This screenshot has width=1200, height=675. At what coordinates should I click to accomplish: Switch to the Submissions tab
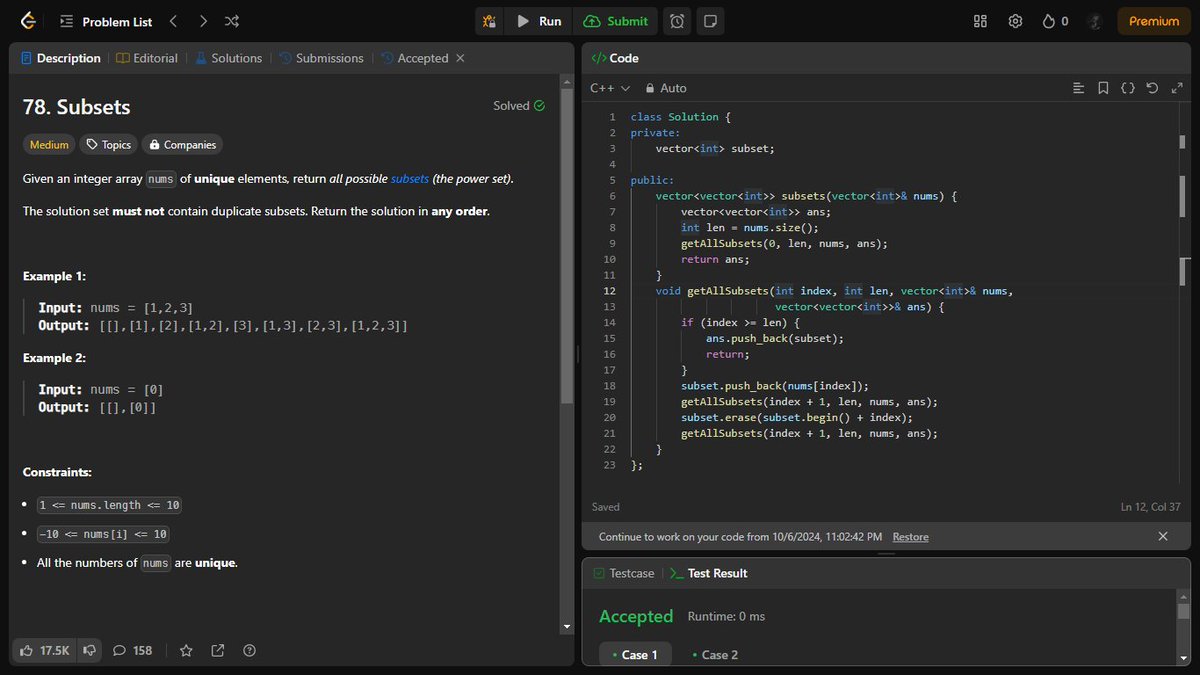pyautogui.click(x=321, y=58)
